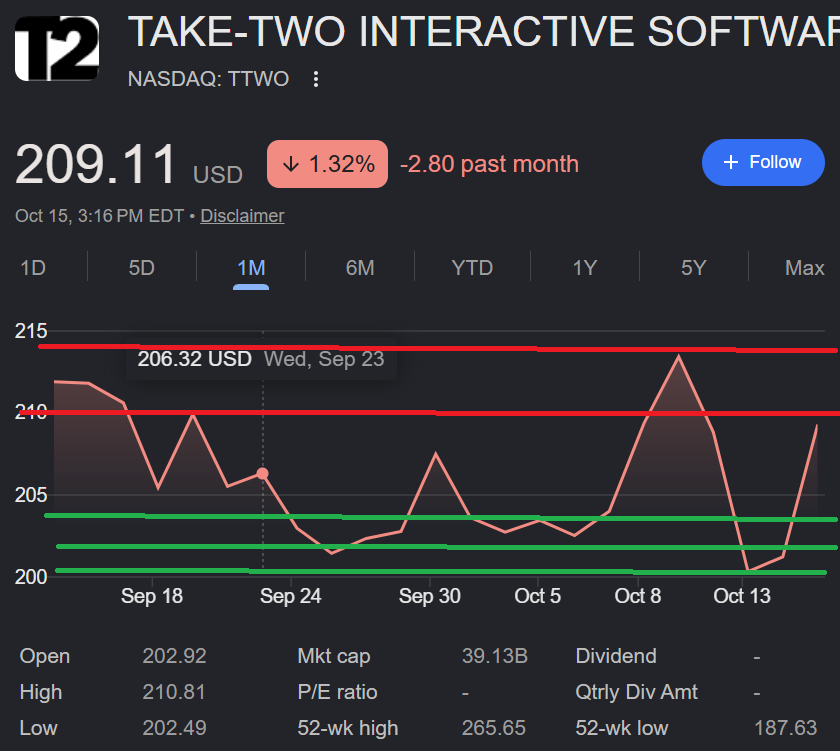Click the Oct 5 axis label
Screen dimensions: 840x751
537,596
